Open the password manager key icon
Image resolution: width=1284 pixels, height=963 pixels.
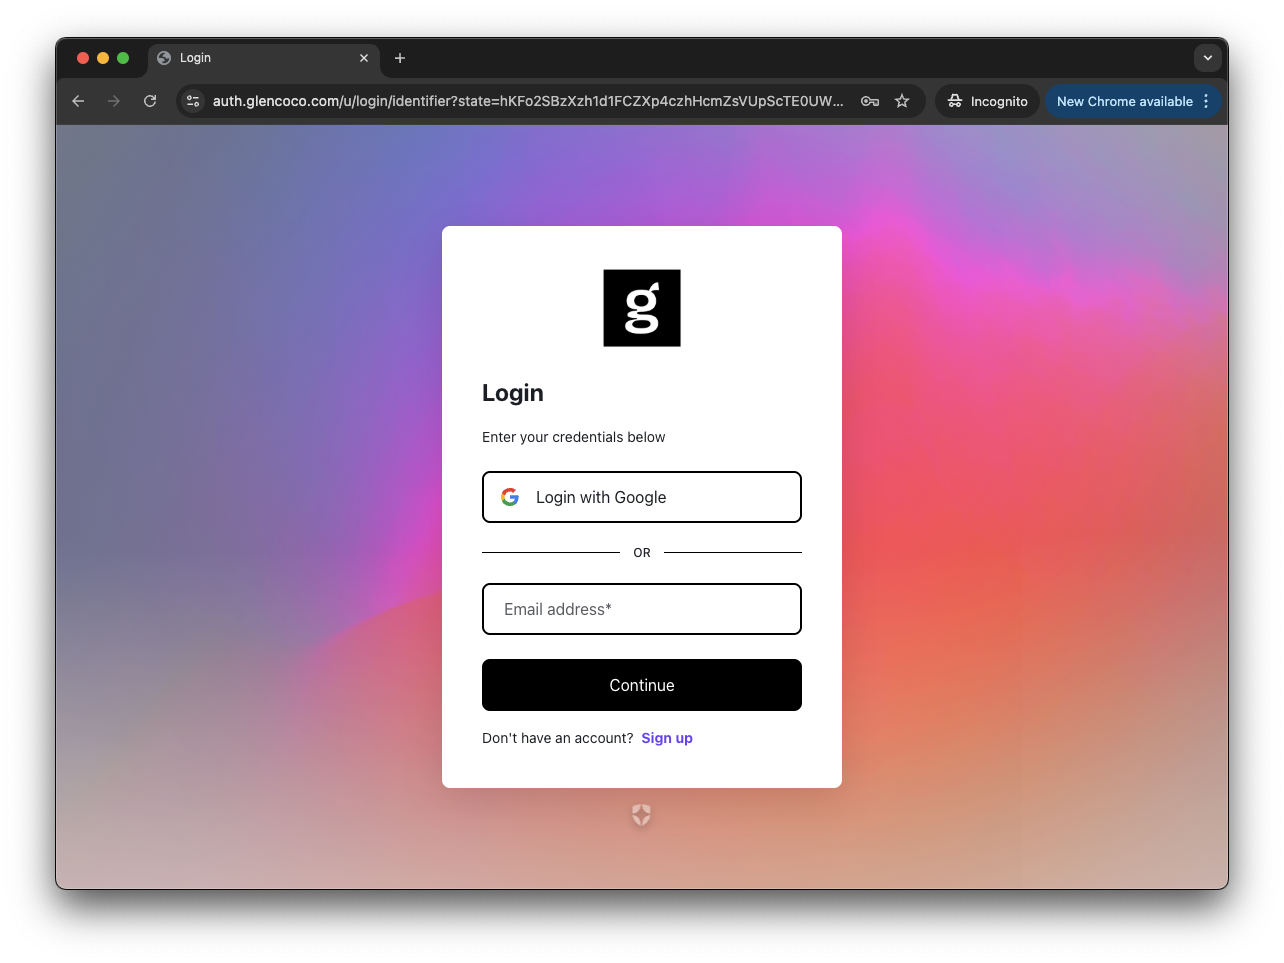[870, 101]
